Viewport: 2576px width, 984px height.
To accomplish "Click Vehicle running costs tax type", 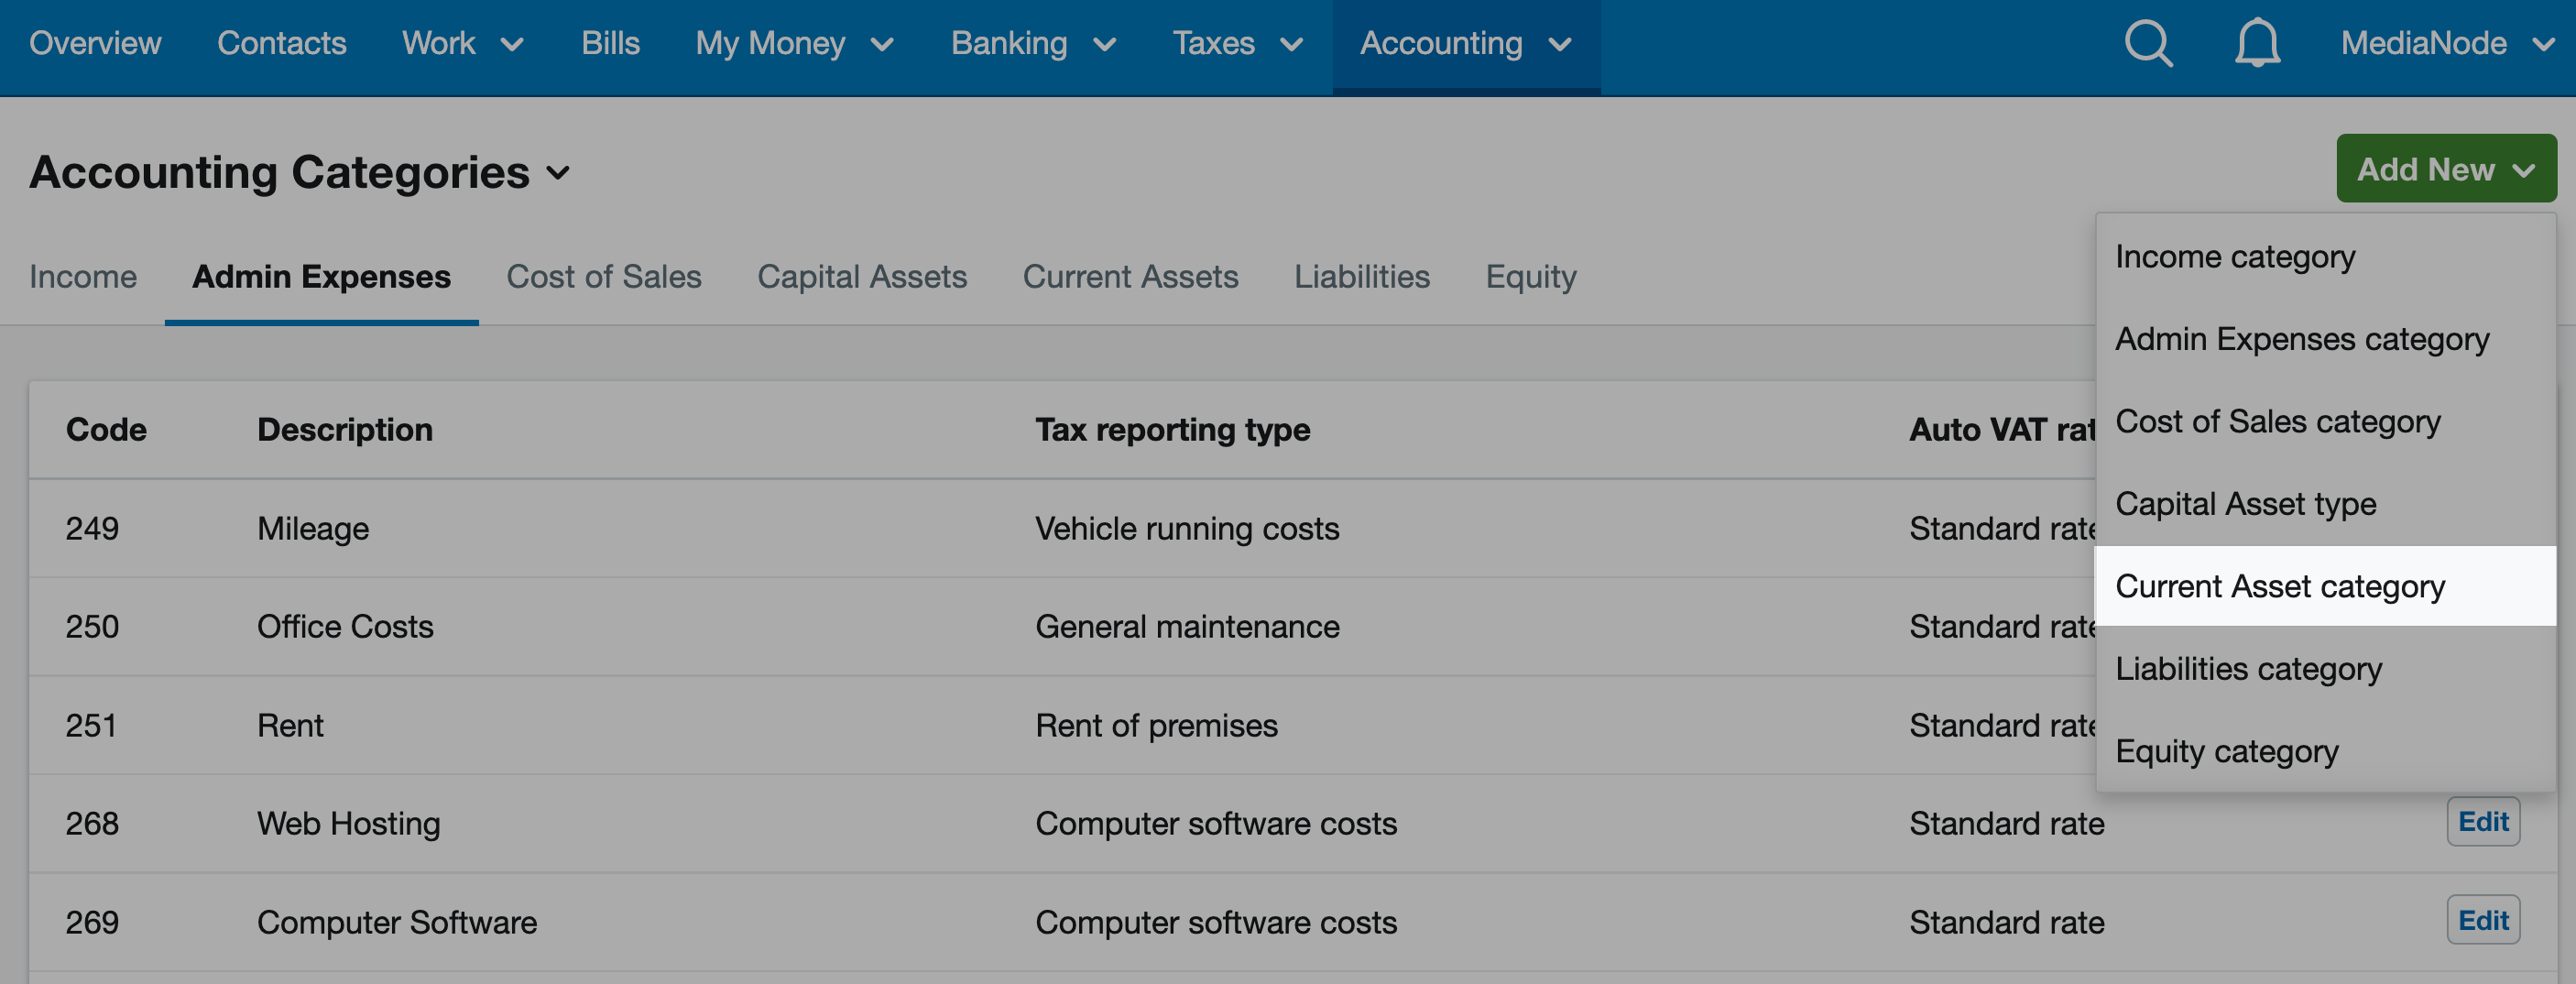I will click(1187, 528).
